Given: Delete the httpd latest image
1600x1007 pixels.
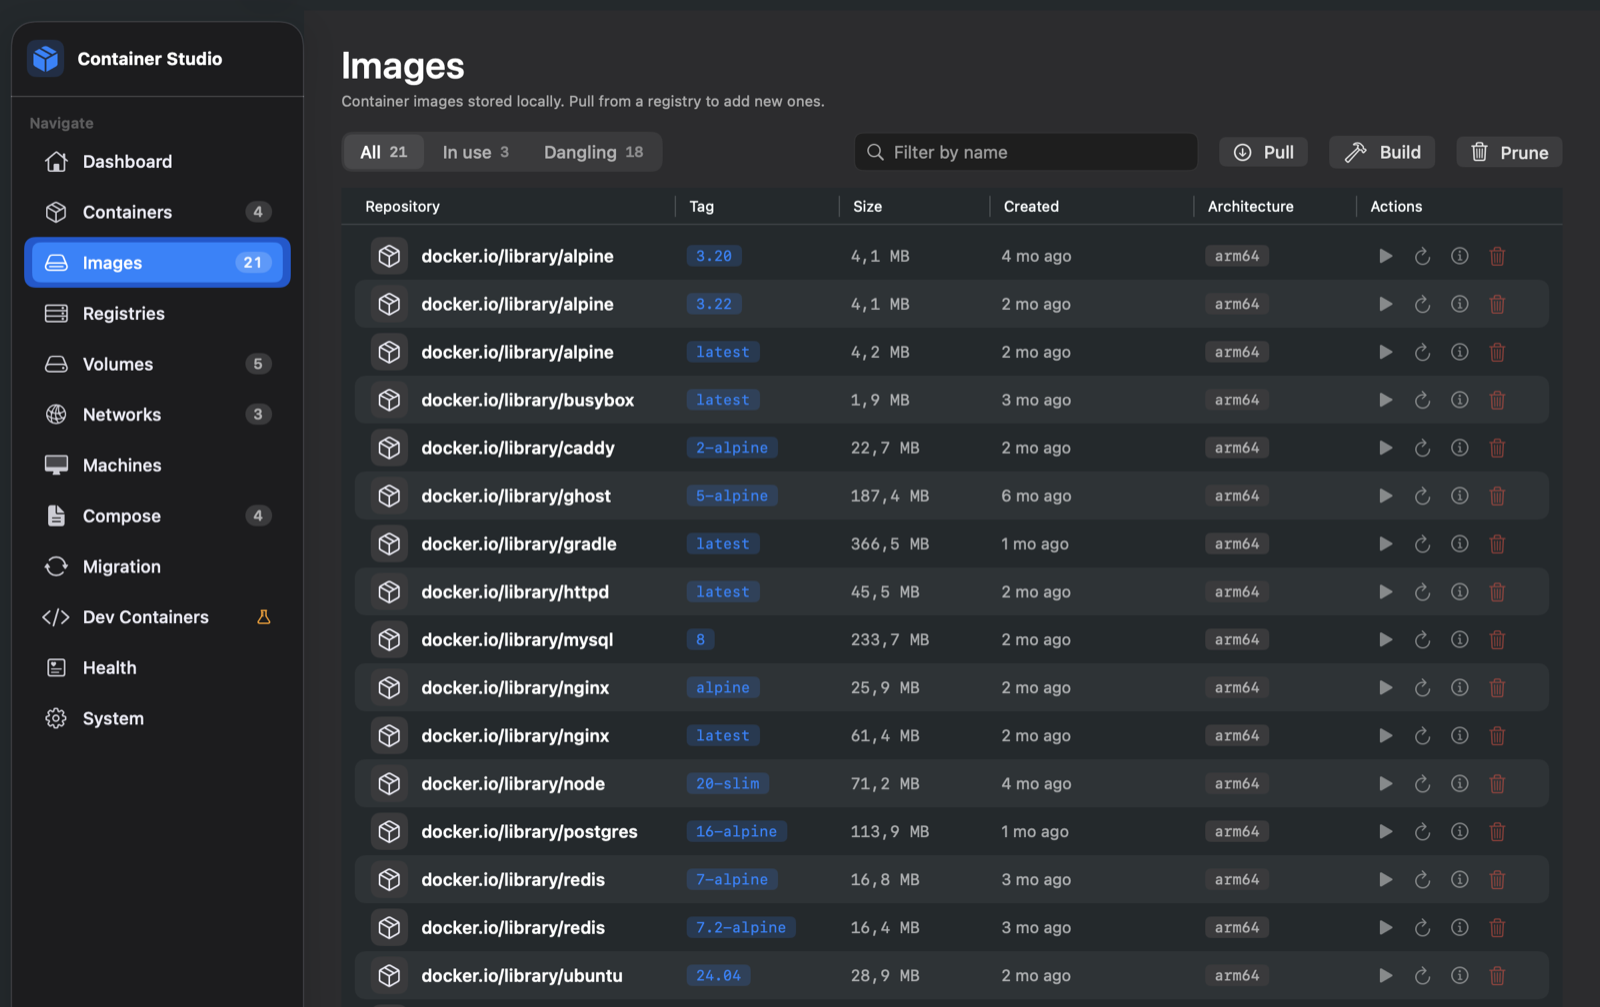Looking at the screenshot, I should click(1497, 592).
